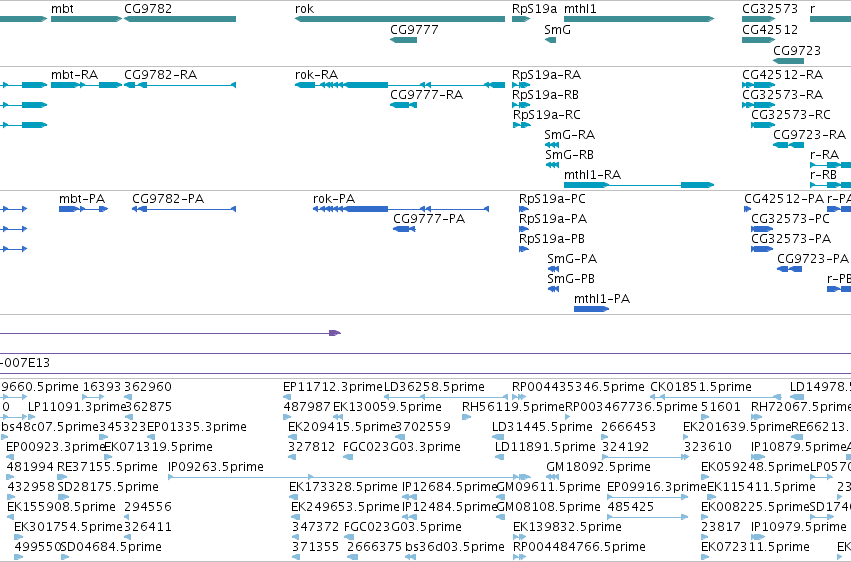Click EST LP11091.3prime
Image resolution: width=851 pixels, height=562 pixels.
click(77, 407)
